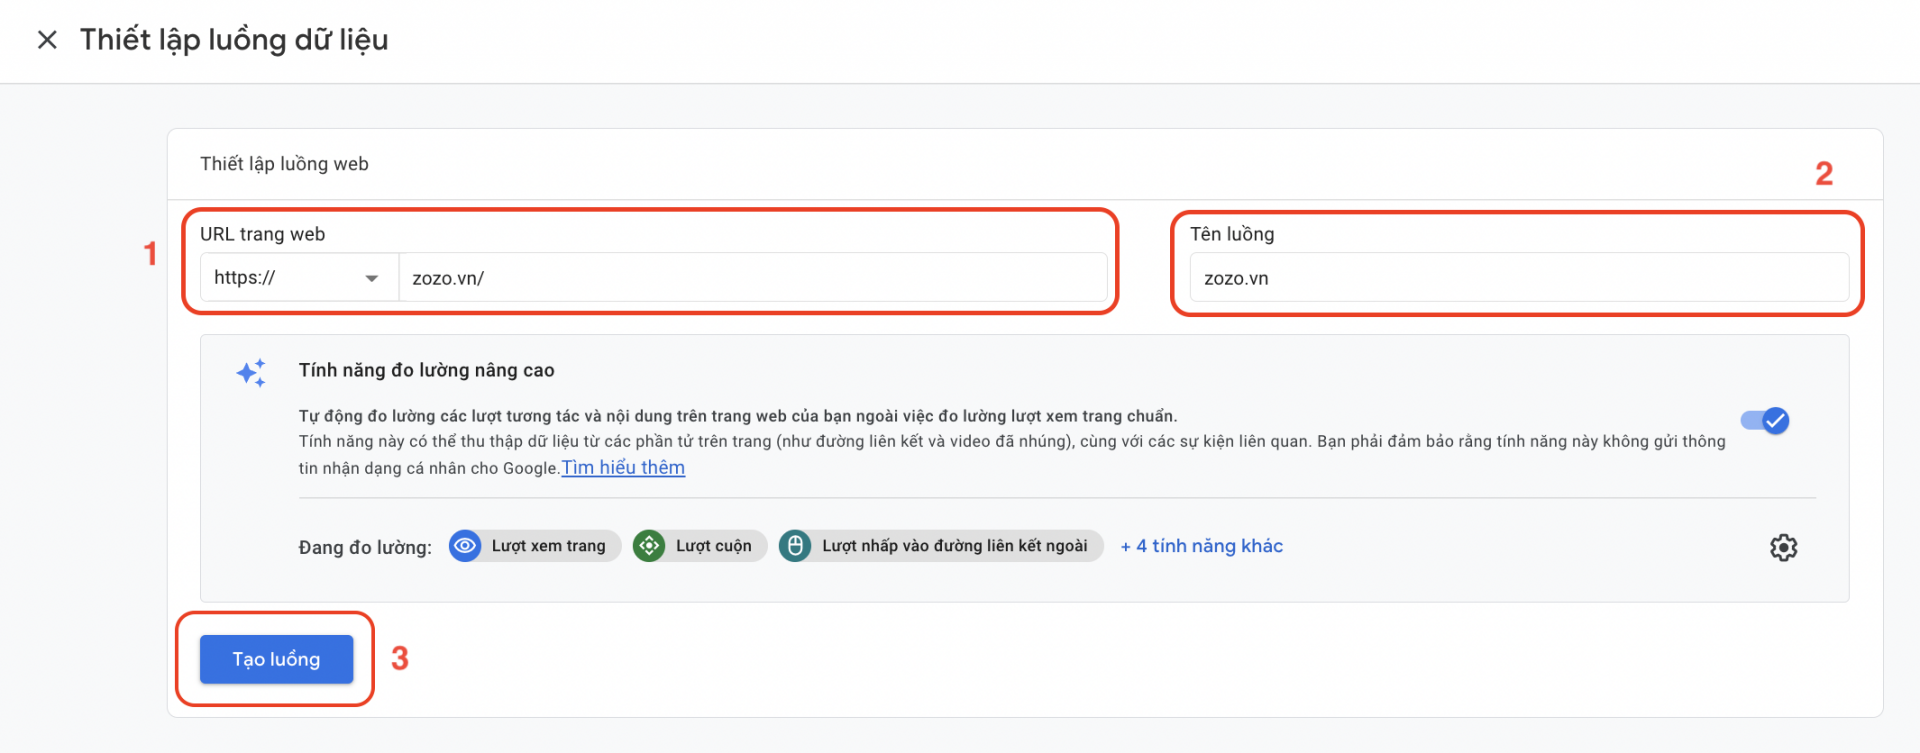Click the Lượt xem trang chip label
This screenshot has width=1920, height=753.
point(548,546)
